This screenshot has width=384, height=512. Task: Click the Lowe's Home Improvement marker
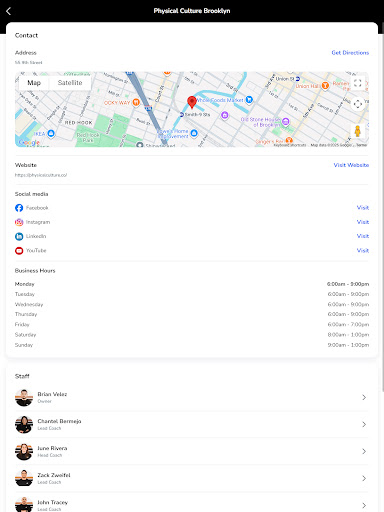click(194, 134)
